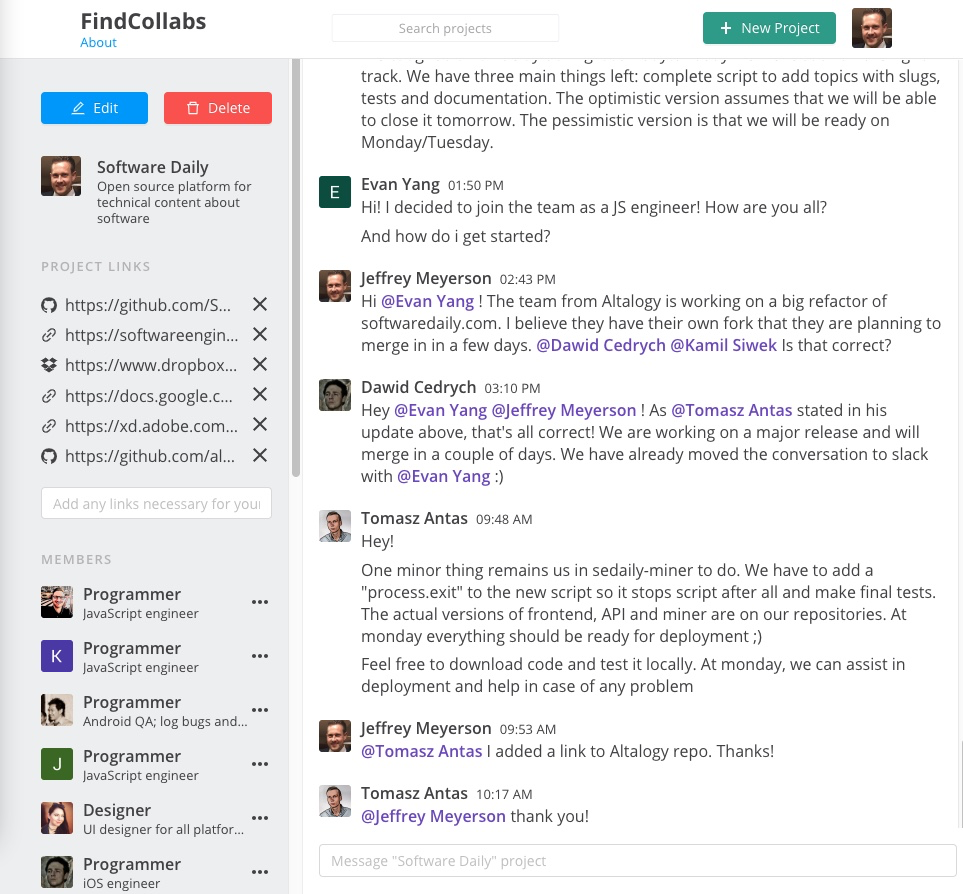Expand options for the Android QA programmer
This screenshot has width=963, height=894.
[260, 710]
